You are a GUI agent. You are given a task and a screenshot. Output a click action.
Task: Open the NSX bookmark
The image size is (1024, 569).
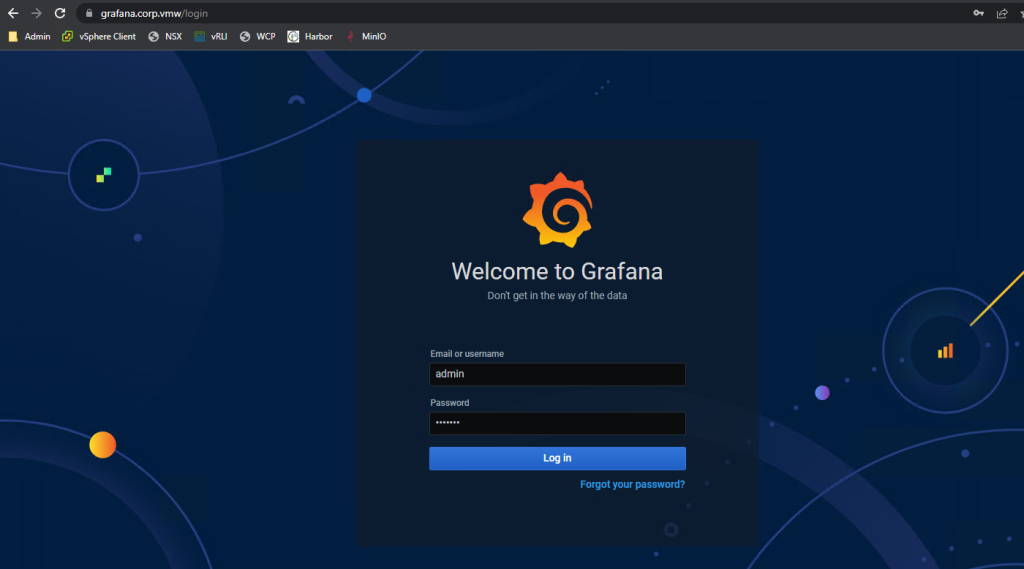pos(165,37)
